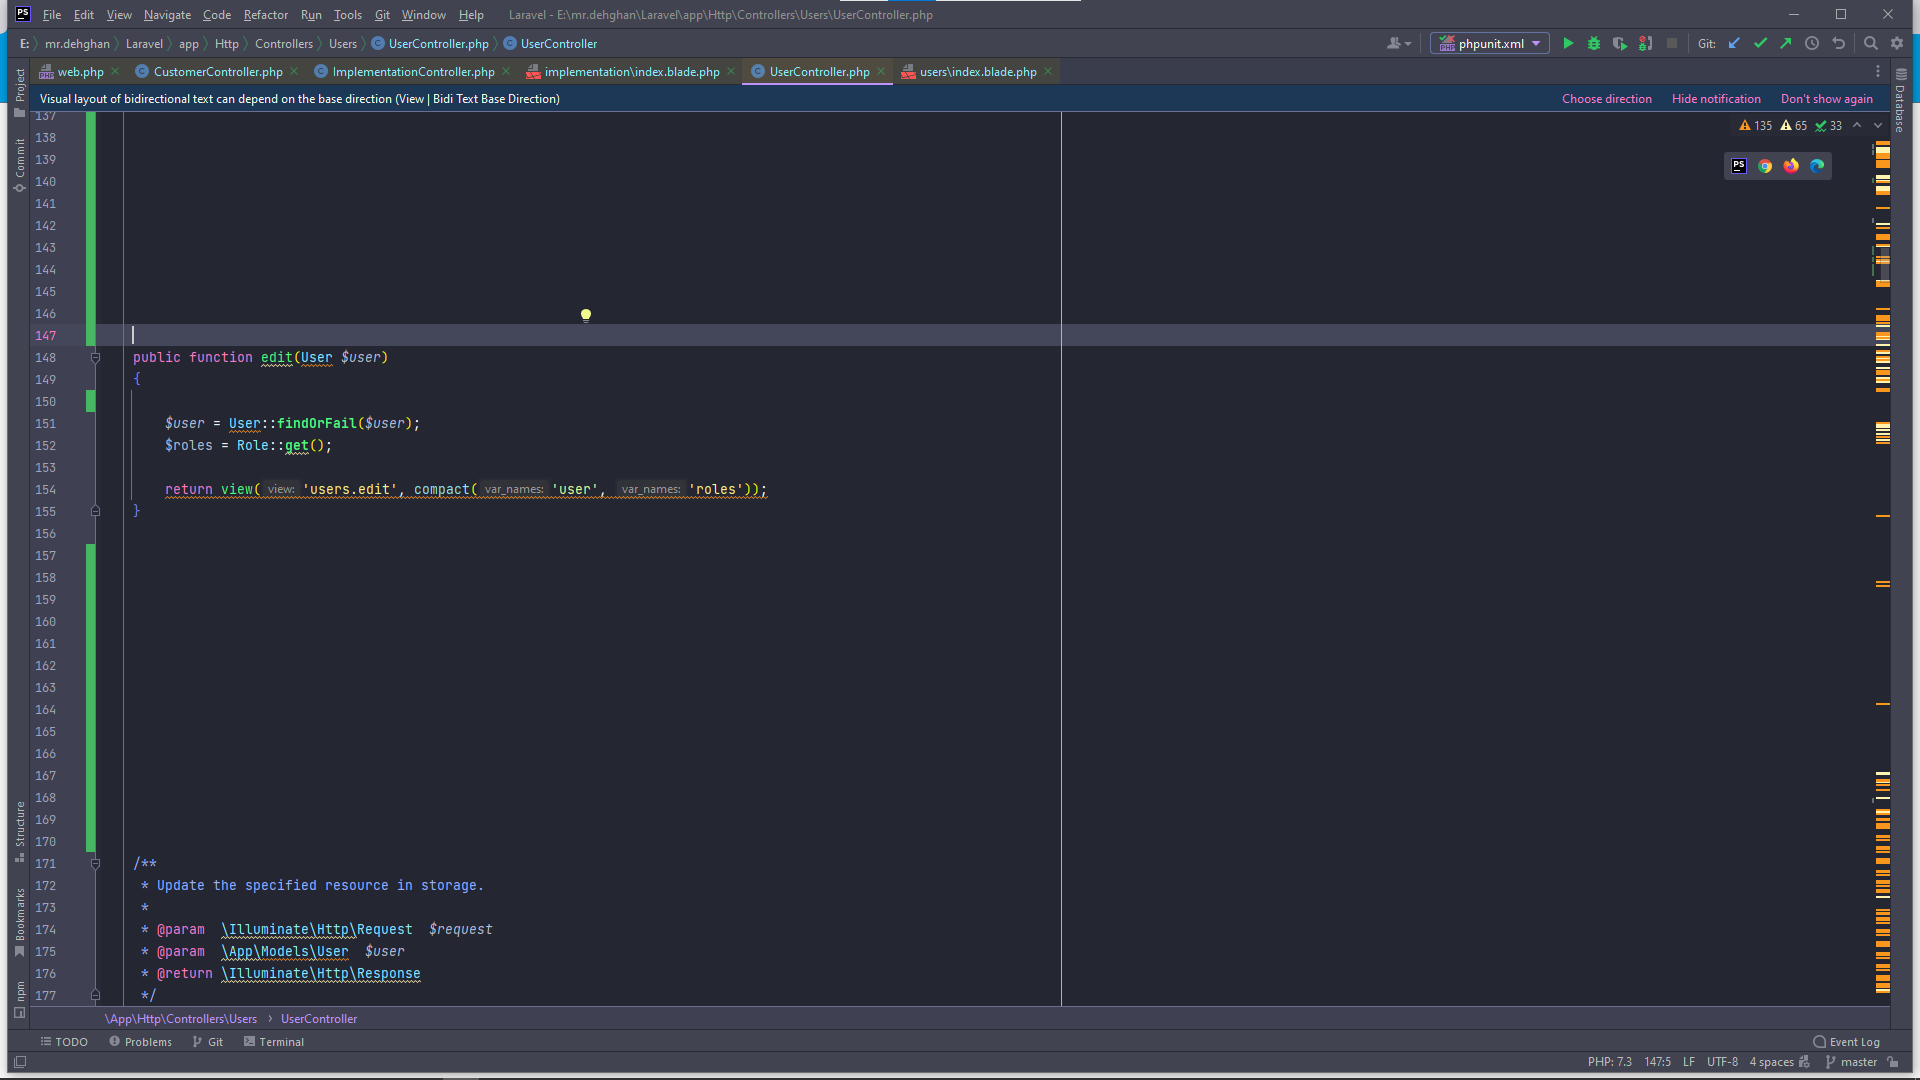Open the Refactor menu
This screenshot has width=1920, height=1080.
click(x=266, y=15)
